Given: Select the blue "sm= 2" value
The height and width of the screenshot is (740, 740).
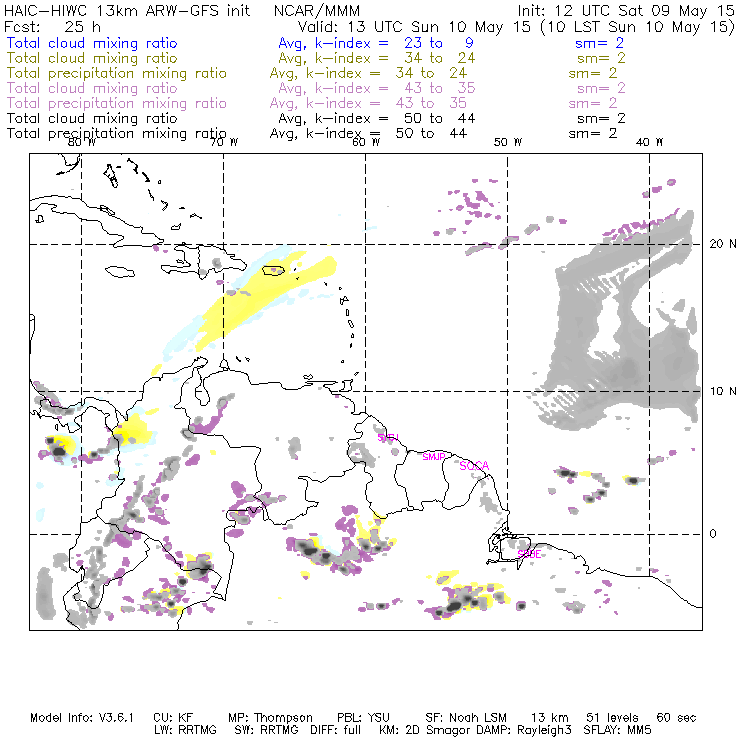Looking at the screenshot, I should point(599,43).
